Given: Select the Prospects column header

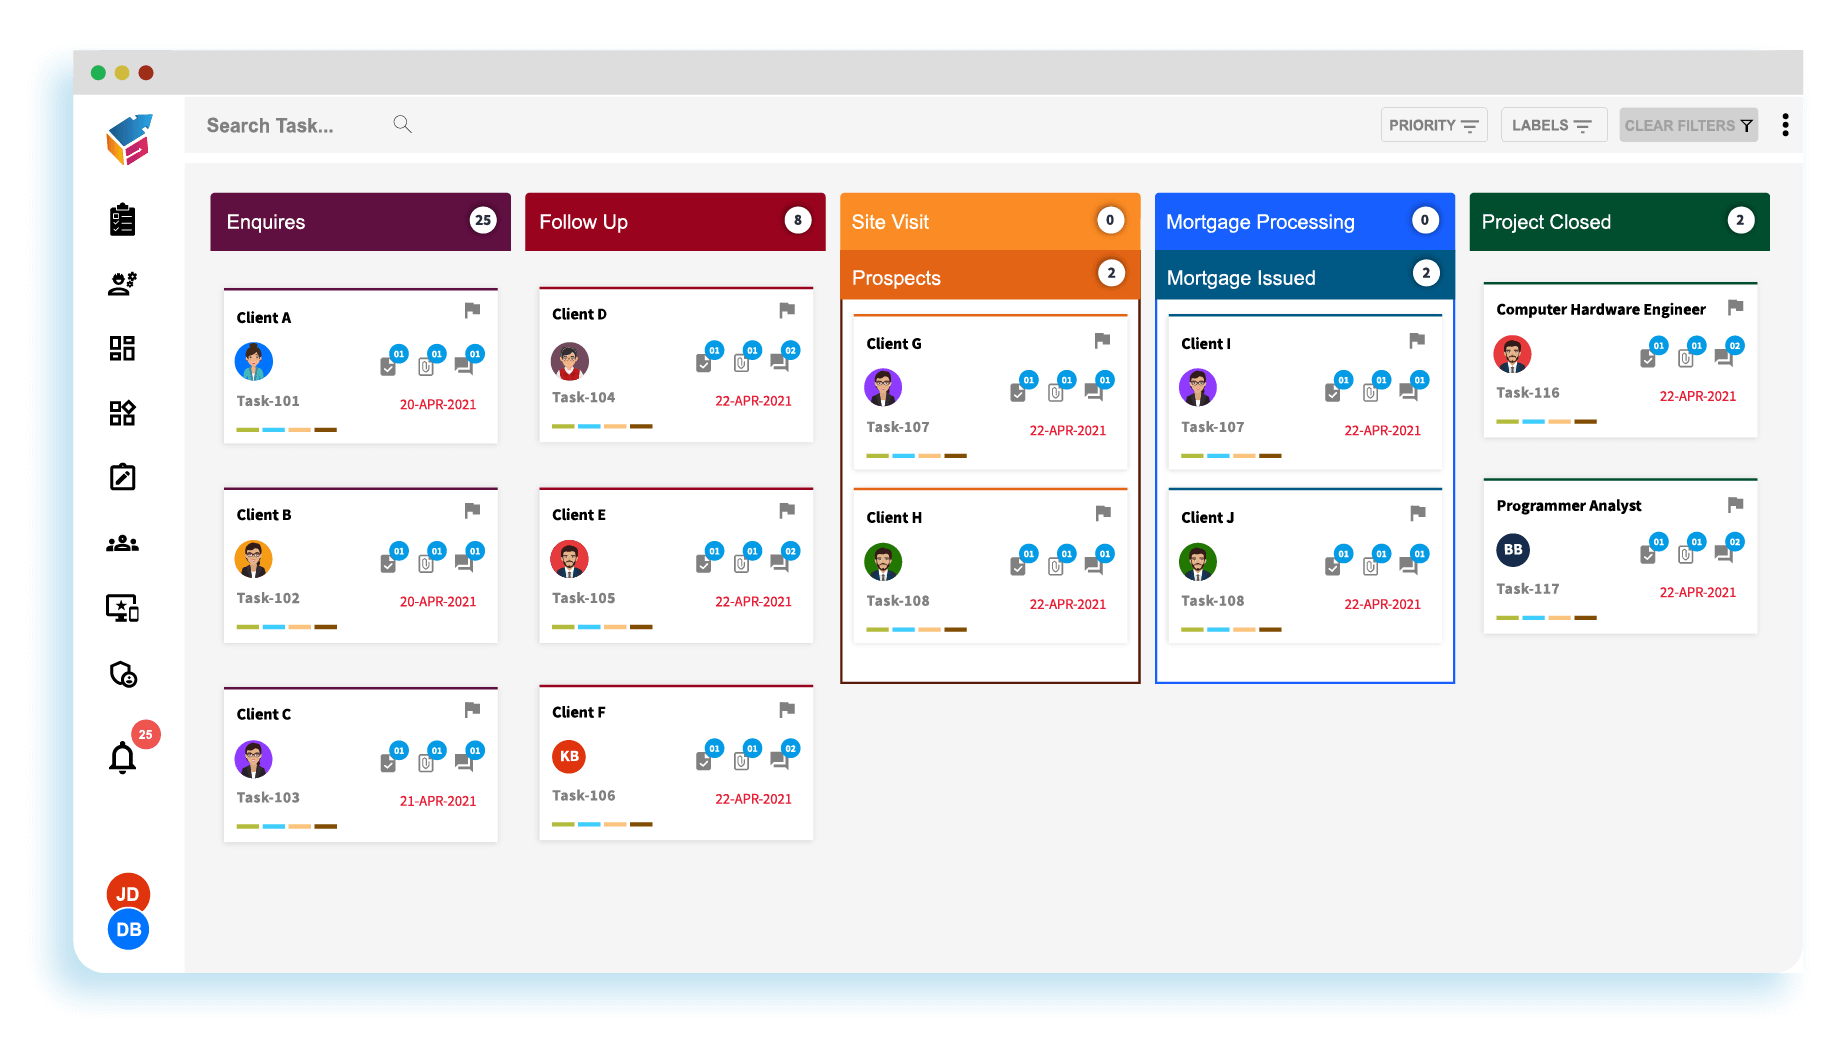Looking at the screenshot, I should pyautogui.click(x=990, y=276).
